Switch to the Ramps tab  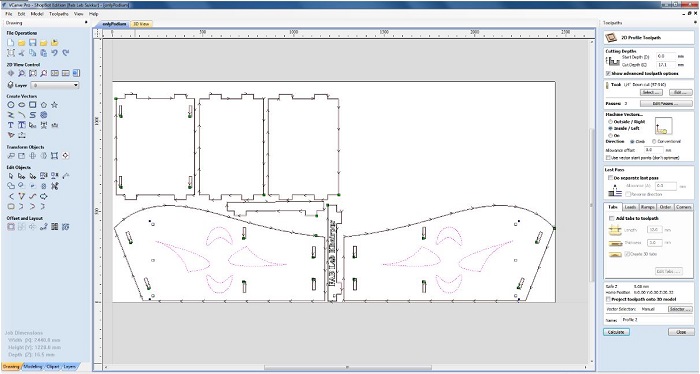pos(647,207)
